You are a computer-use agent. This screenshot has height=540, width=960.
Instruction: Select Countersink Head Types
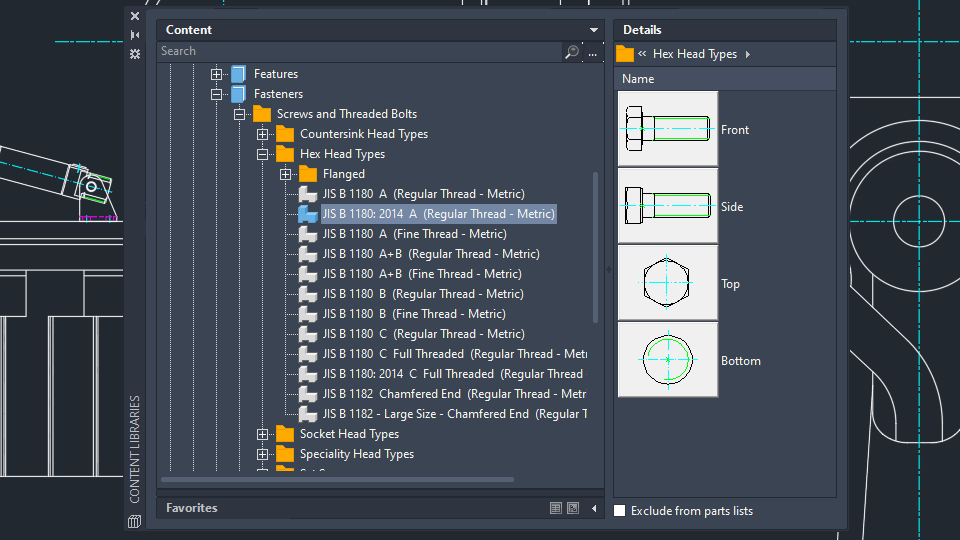(x=364, y=134)
